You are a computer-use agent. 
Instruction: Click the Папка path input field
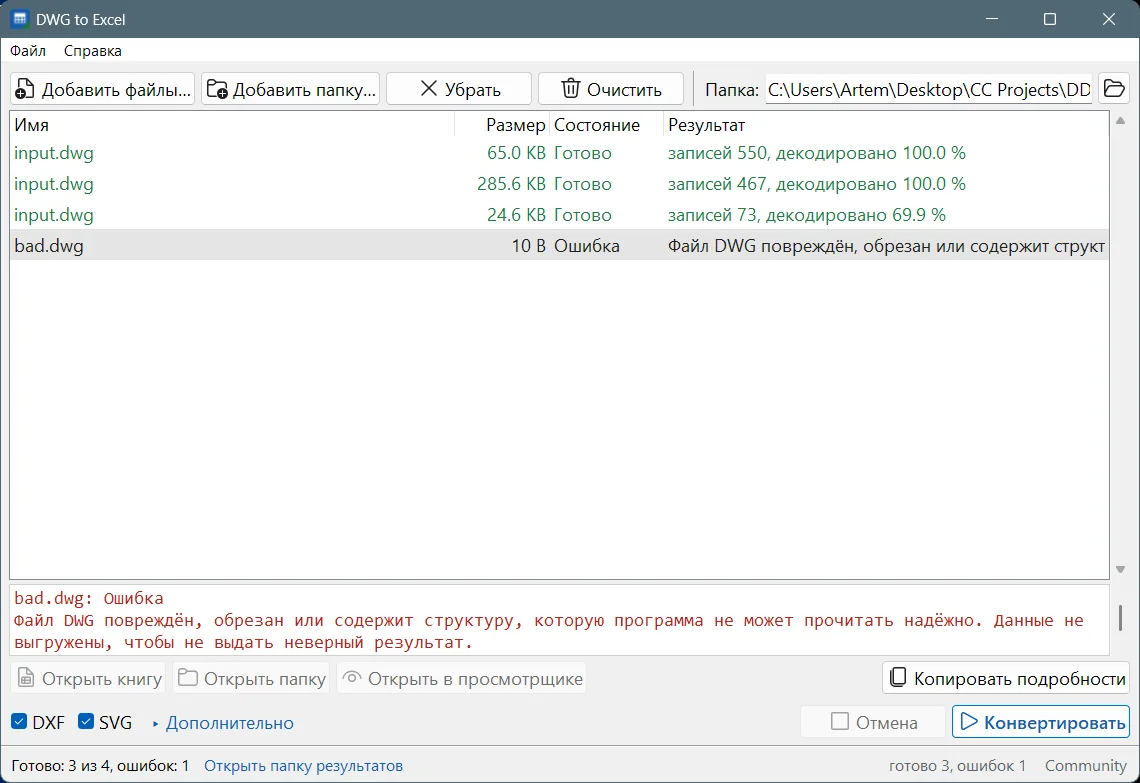(x=928, y=89)
